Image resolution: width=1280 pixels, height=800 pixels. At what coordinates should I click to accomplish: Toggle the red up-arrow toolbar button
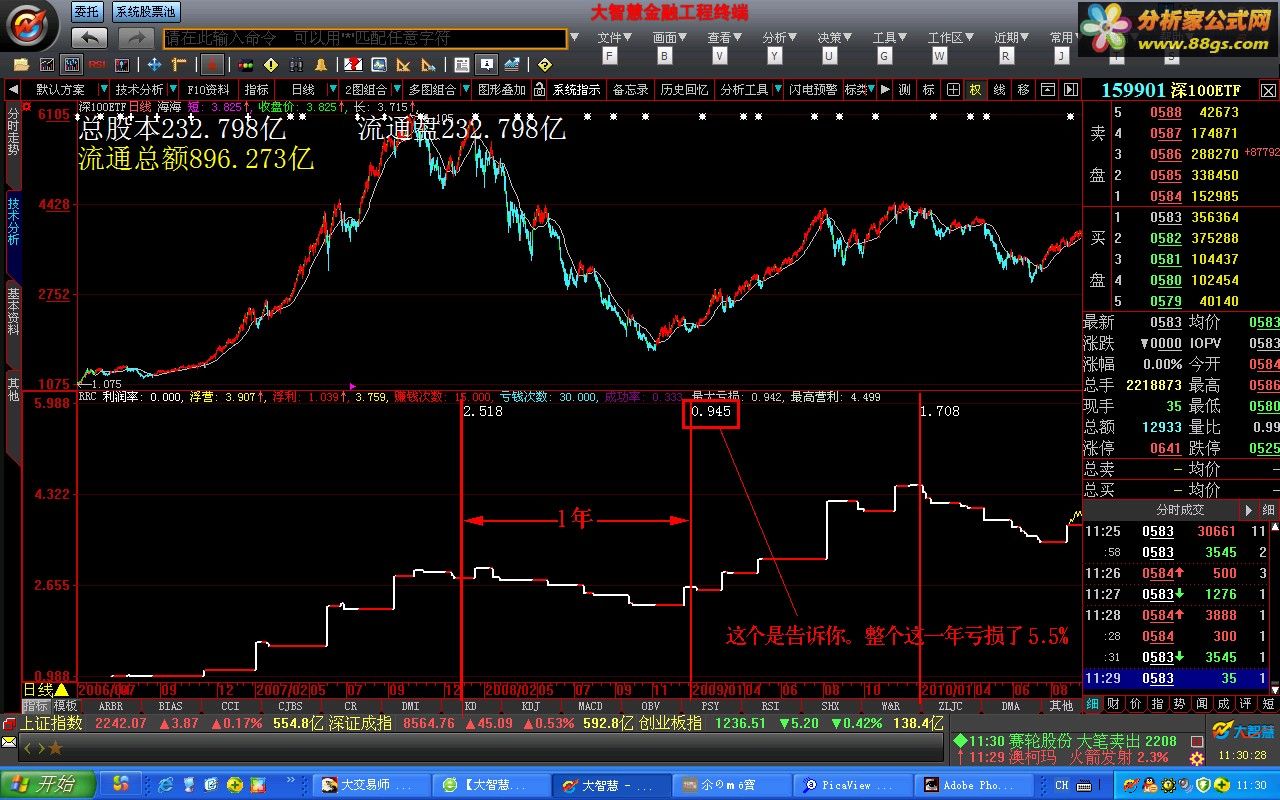(212, 65)
